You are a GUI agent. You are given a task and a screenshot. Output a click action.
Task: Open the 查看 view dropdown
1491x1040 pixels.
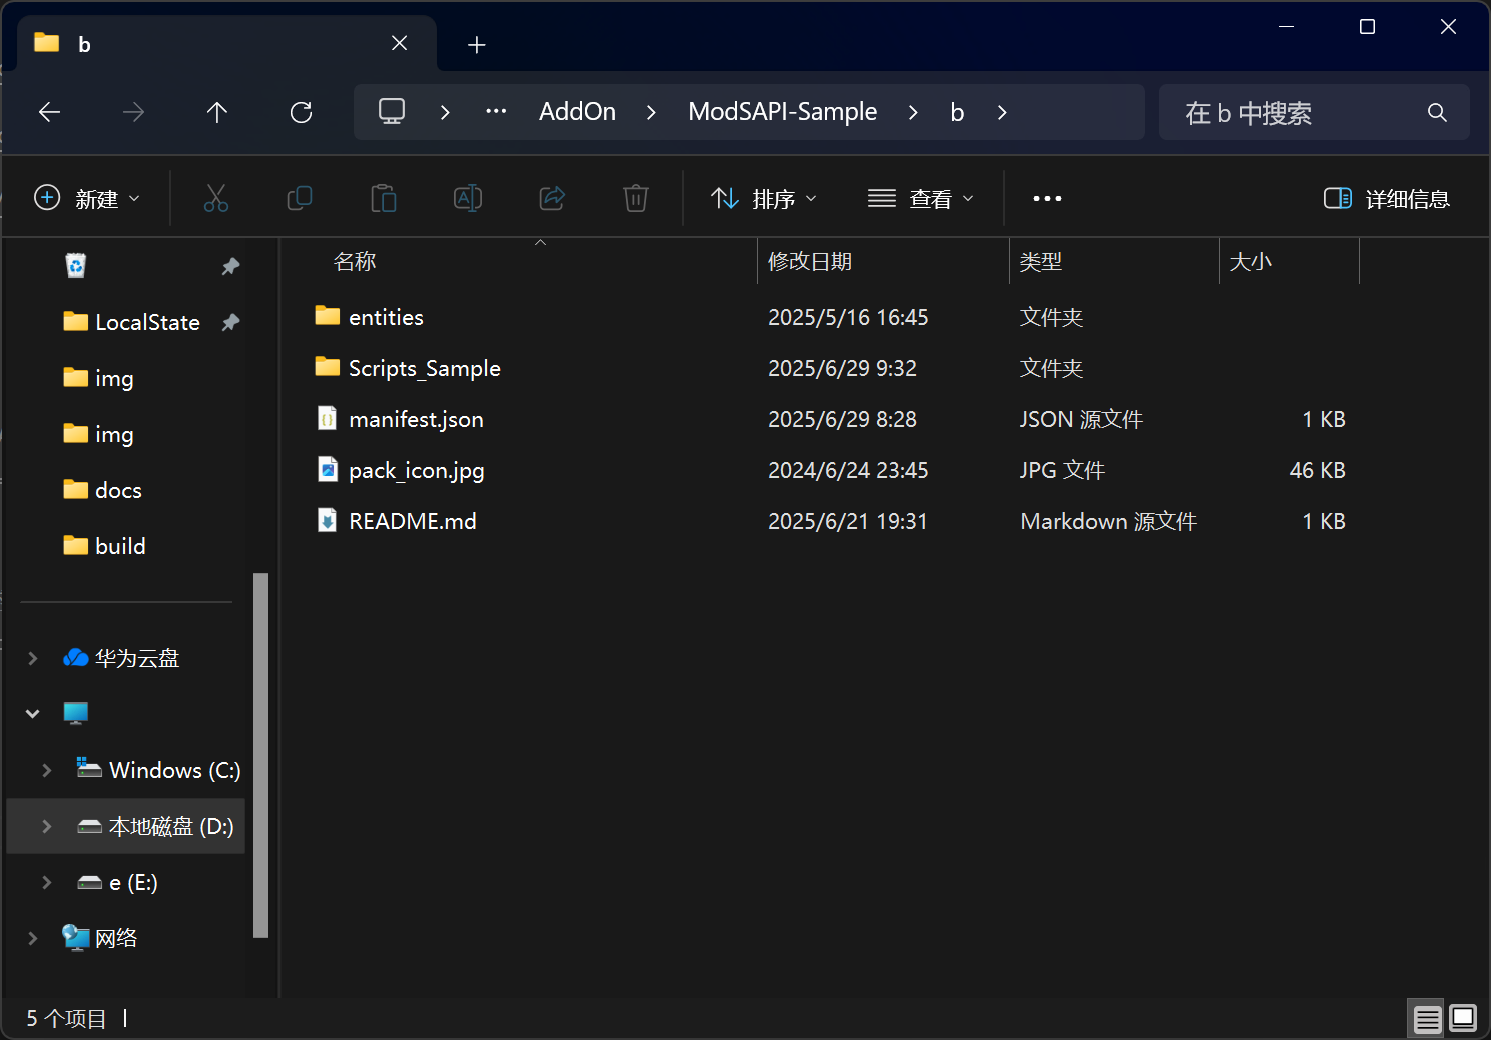(x=921, y=199)
